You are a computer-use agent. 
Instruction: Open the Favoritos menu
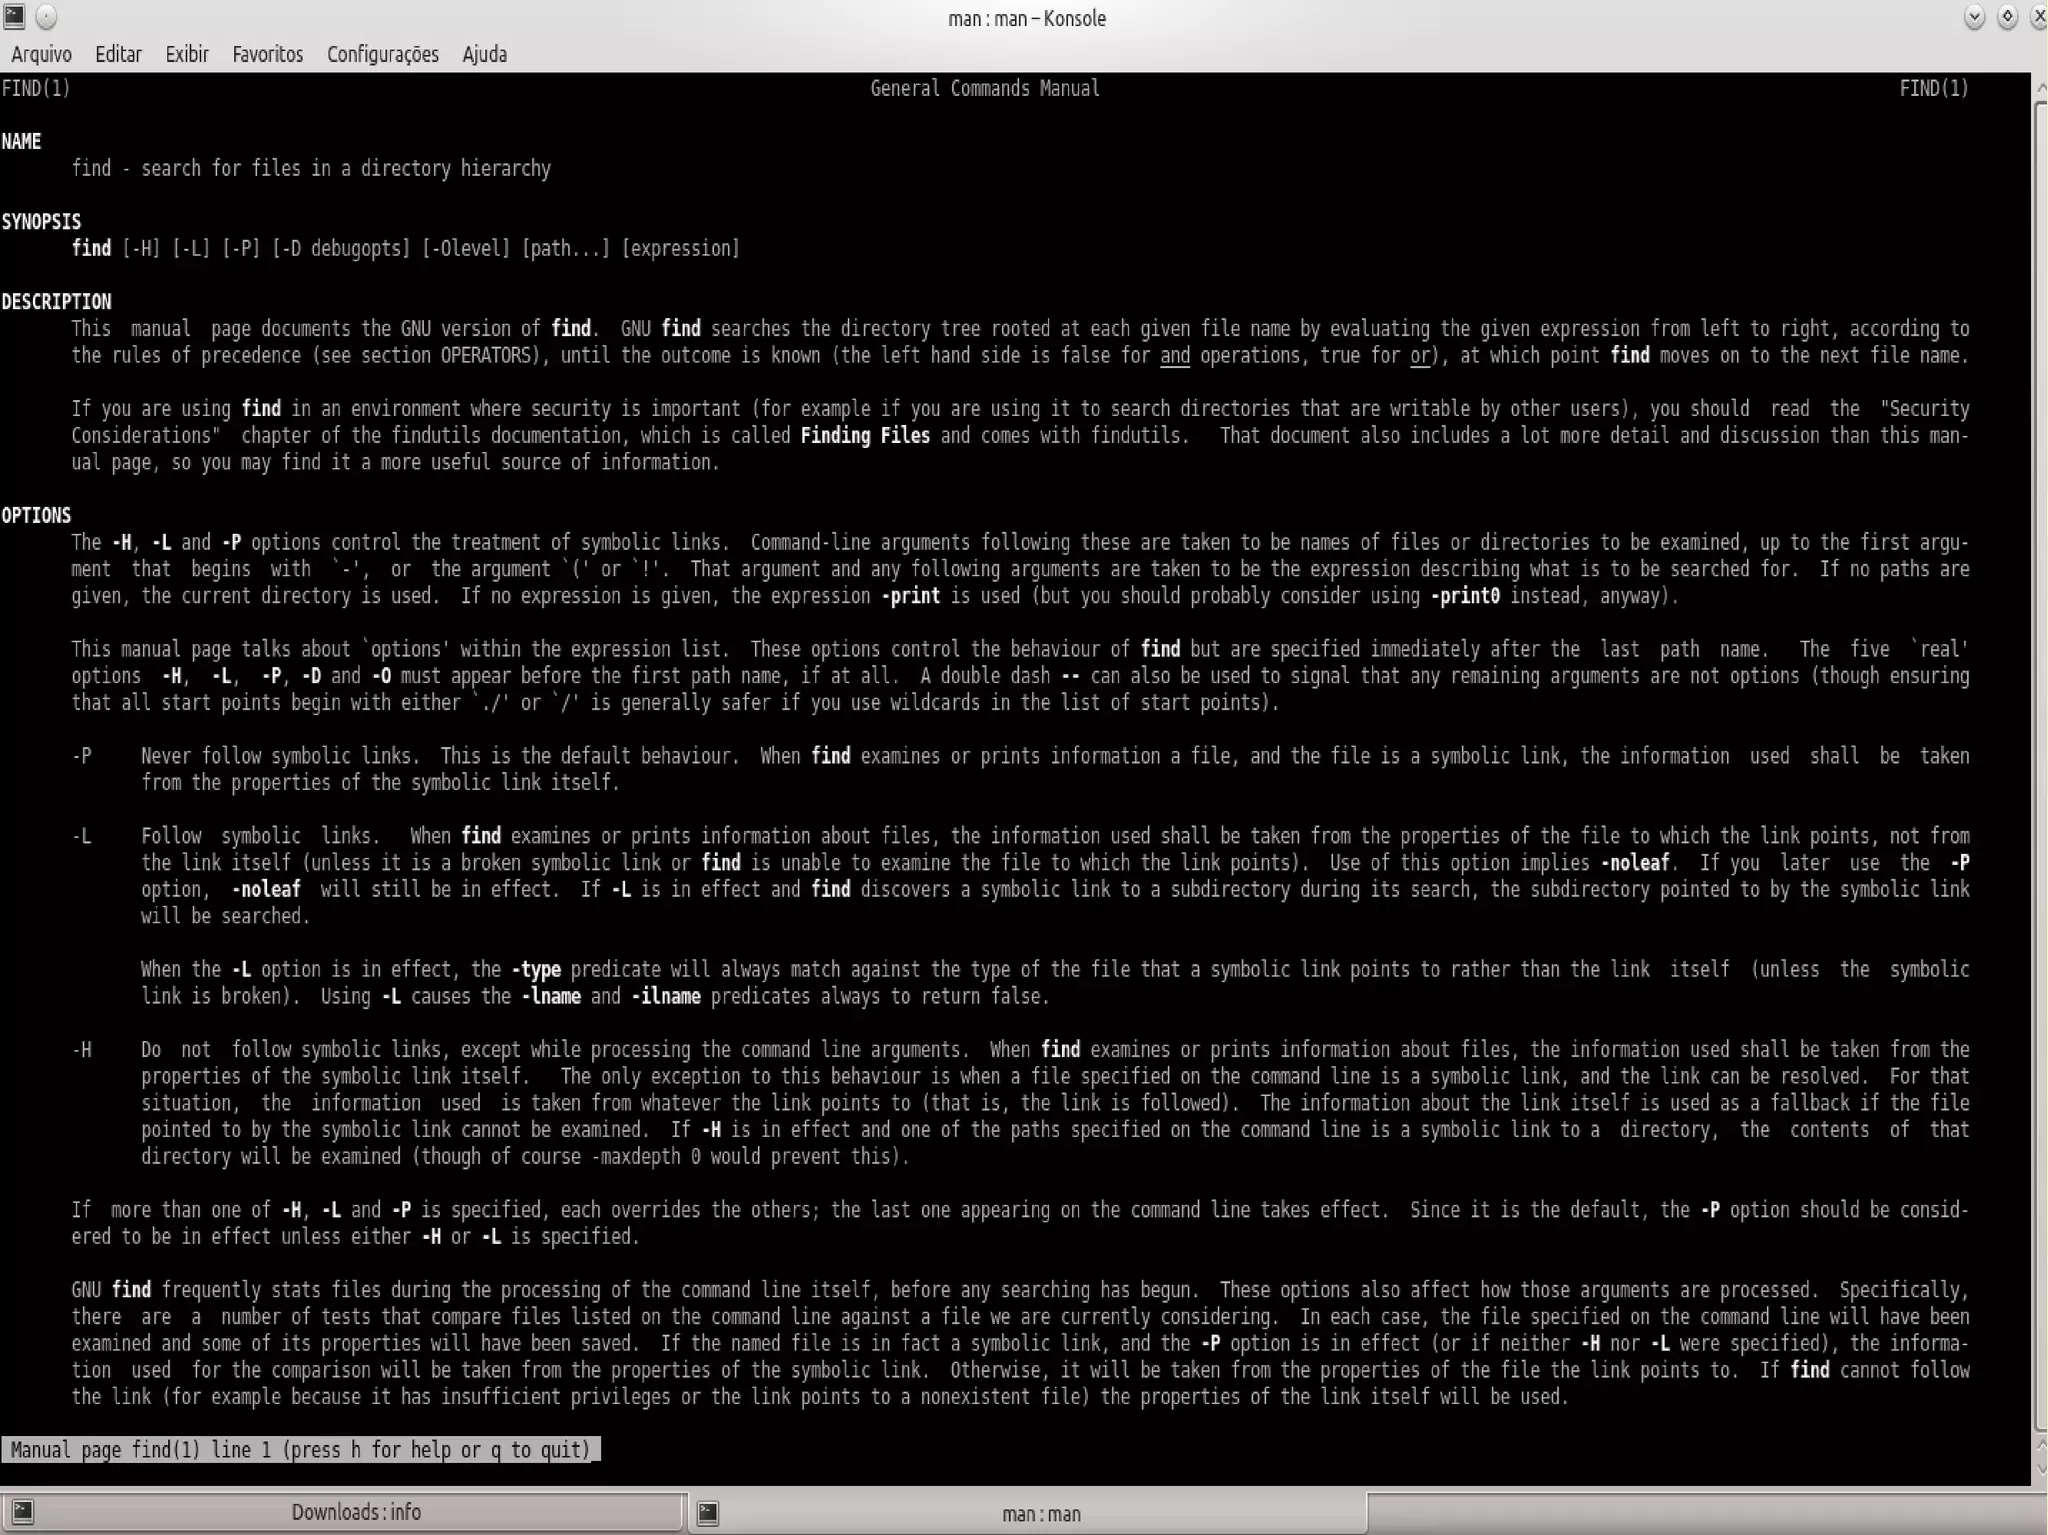tap(267, 54)
